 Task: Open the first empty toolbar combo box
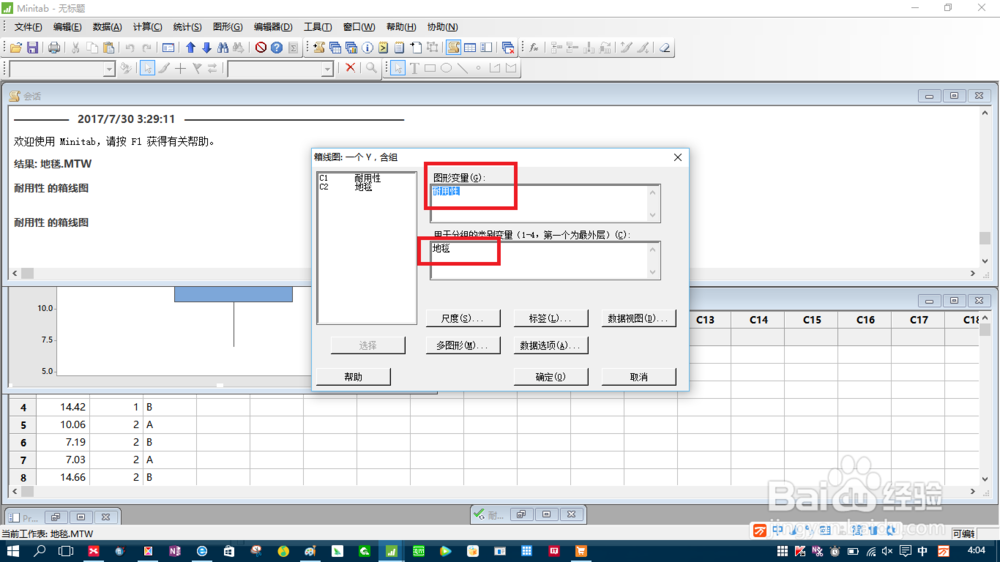[x=62, y=68]
